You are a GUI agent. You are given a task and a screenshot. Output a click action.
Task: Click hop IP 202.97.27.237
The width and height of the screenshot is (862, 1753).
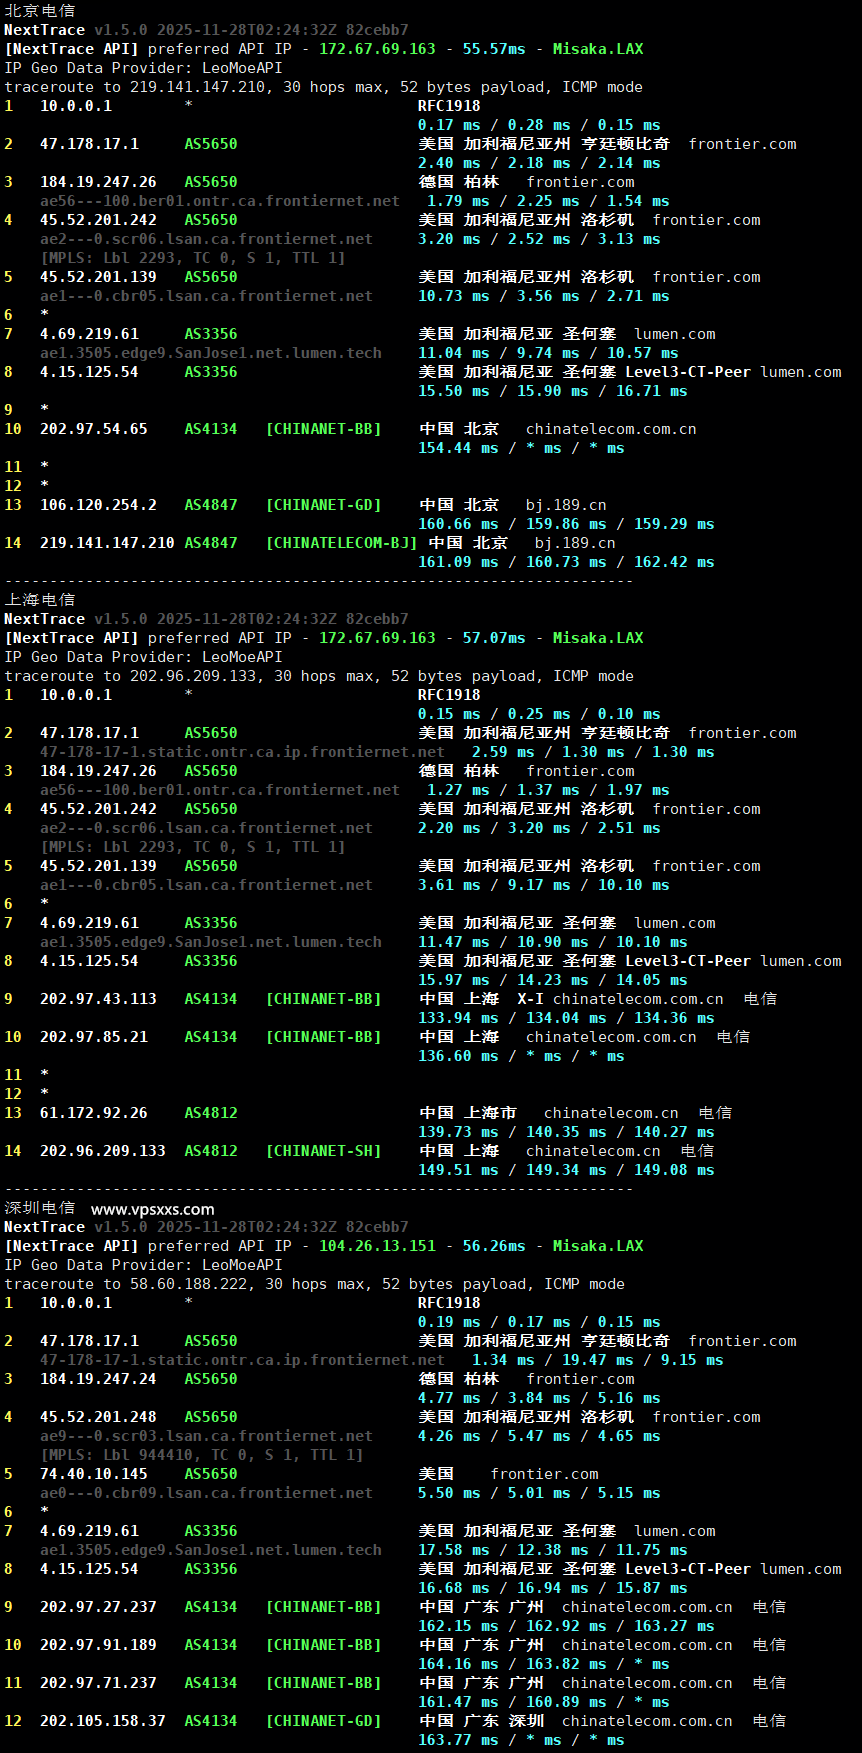pyautogui.click(x=98, y=1607)
